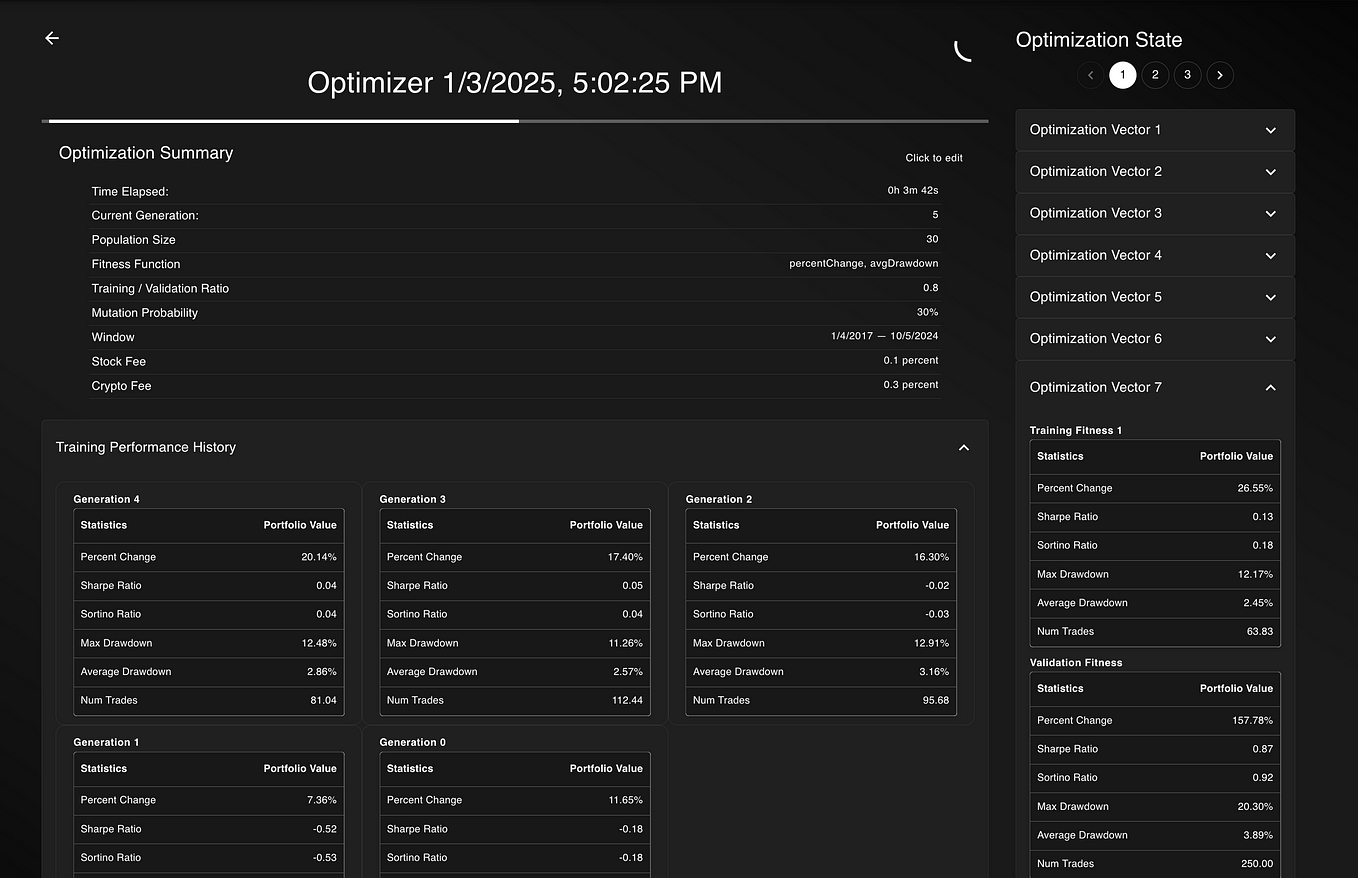The image size is (1358, 878).
Task: Click Validation Fitness Max Drawdown value 20.30%
Action: pyautogui.click(x=1255, y=806)
